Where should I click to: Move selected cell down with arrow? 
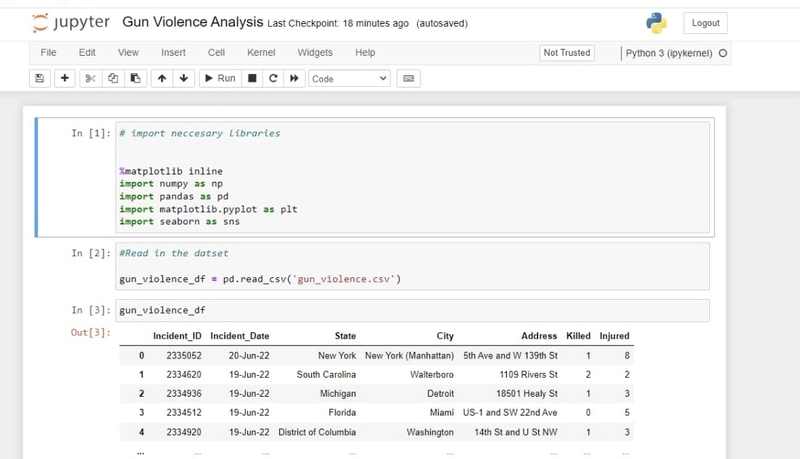click(184, 78)
